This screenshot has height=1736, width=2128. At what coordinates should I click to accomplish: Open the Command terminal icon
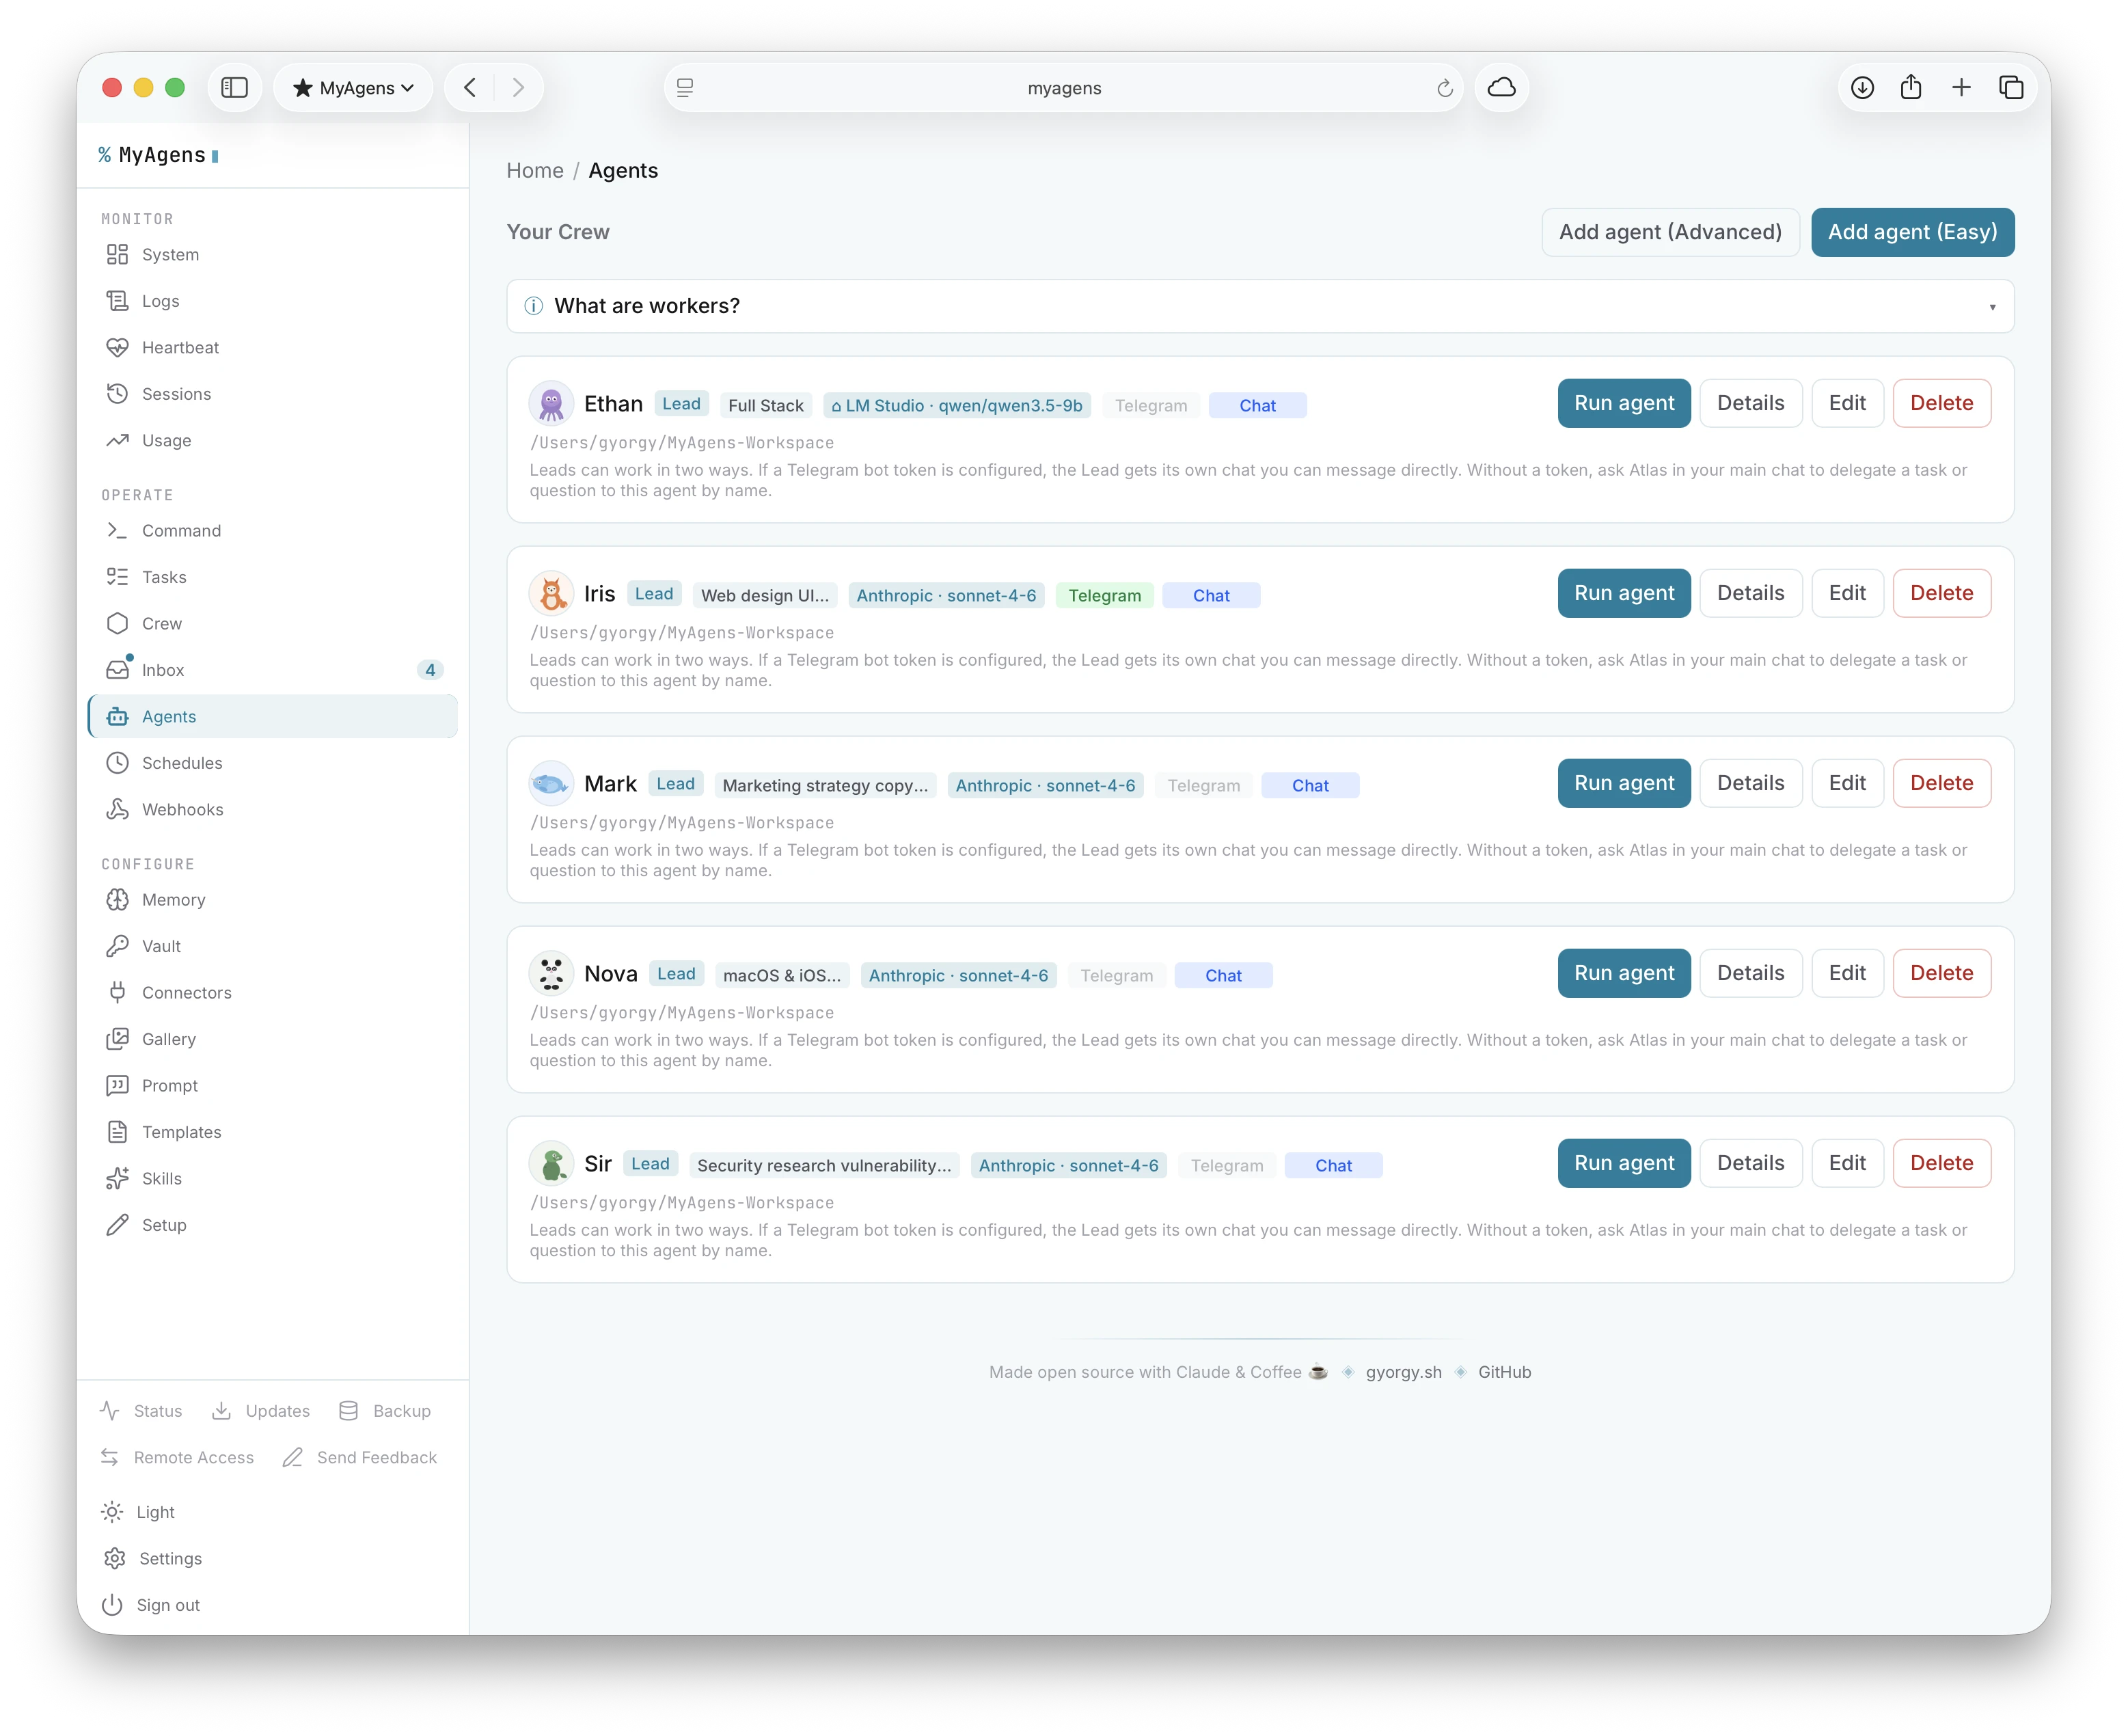click(x=117, y=530)
